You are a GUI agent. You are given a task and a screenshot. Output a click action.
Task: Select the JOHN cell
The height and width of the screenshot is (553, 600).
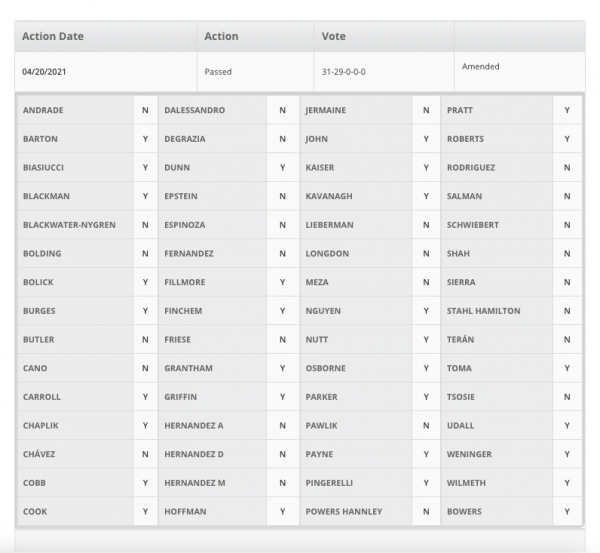(356, 139)
